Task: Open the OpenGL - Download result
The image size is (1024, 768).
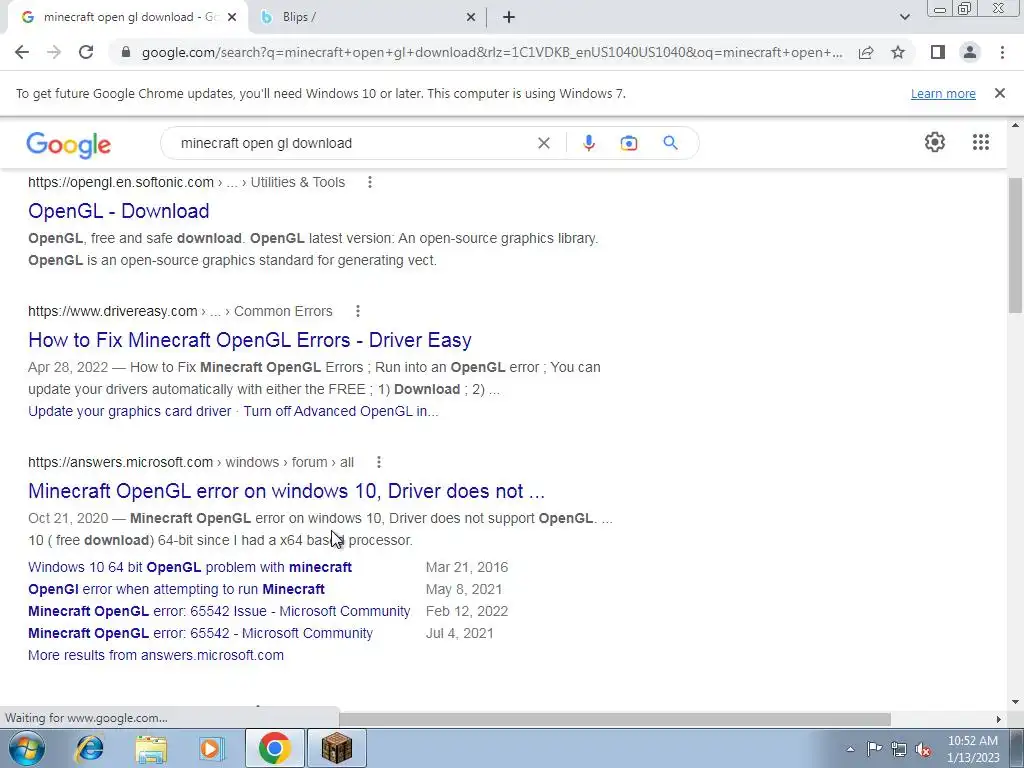Action: coord(119,211)
